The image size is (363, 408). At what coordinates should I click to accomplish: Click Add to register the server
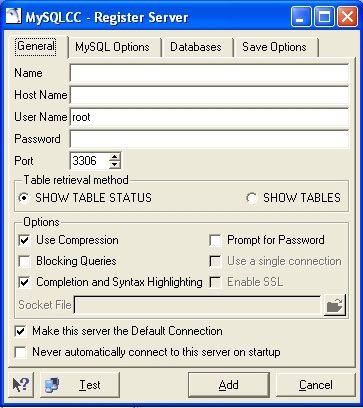229,385
